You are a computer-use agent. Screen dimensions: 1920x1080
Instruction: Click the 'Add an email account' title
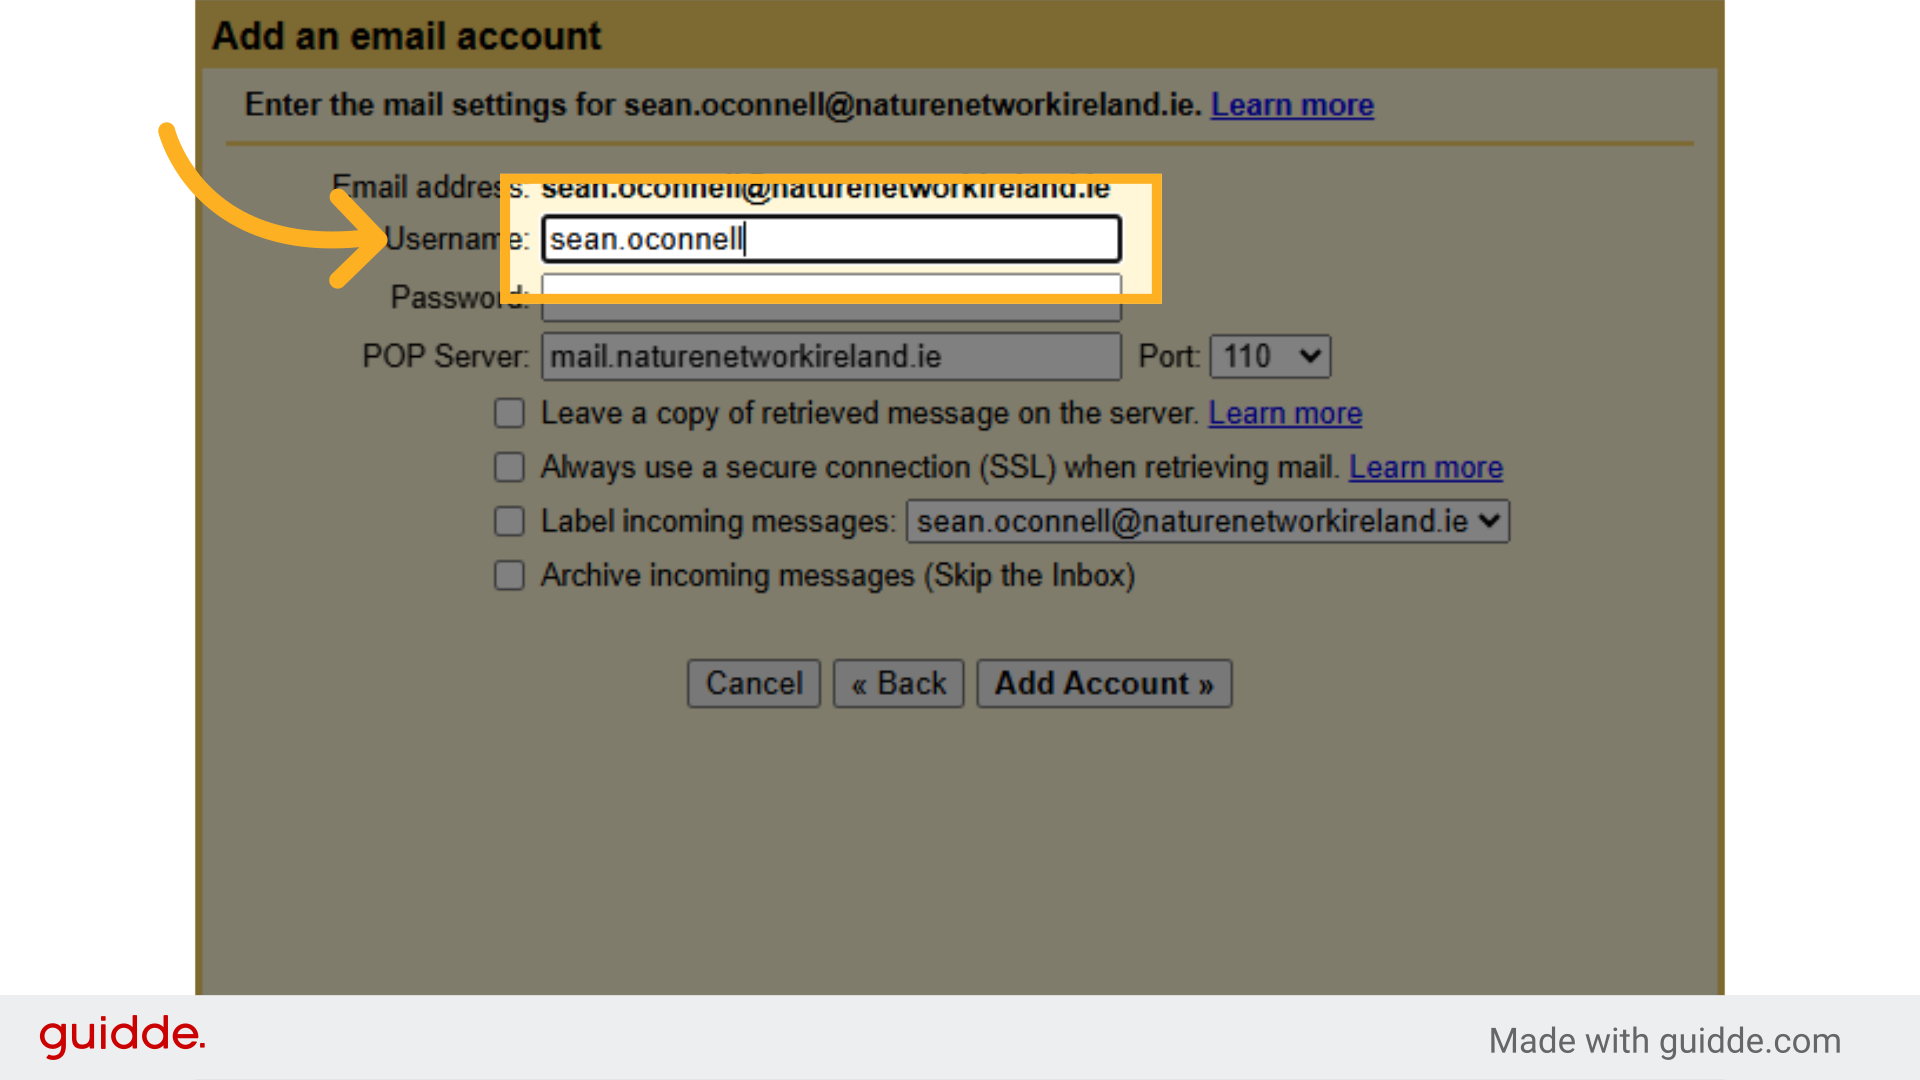click(x=406, y=36)
